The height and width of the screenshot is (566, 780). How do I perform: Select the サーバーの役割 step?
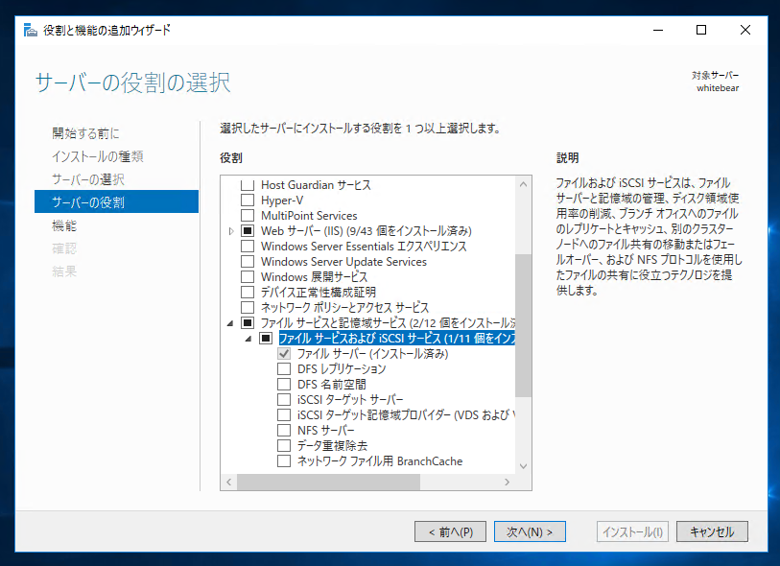[x=116, y=201]
